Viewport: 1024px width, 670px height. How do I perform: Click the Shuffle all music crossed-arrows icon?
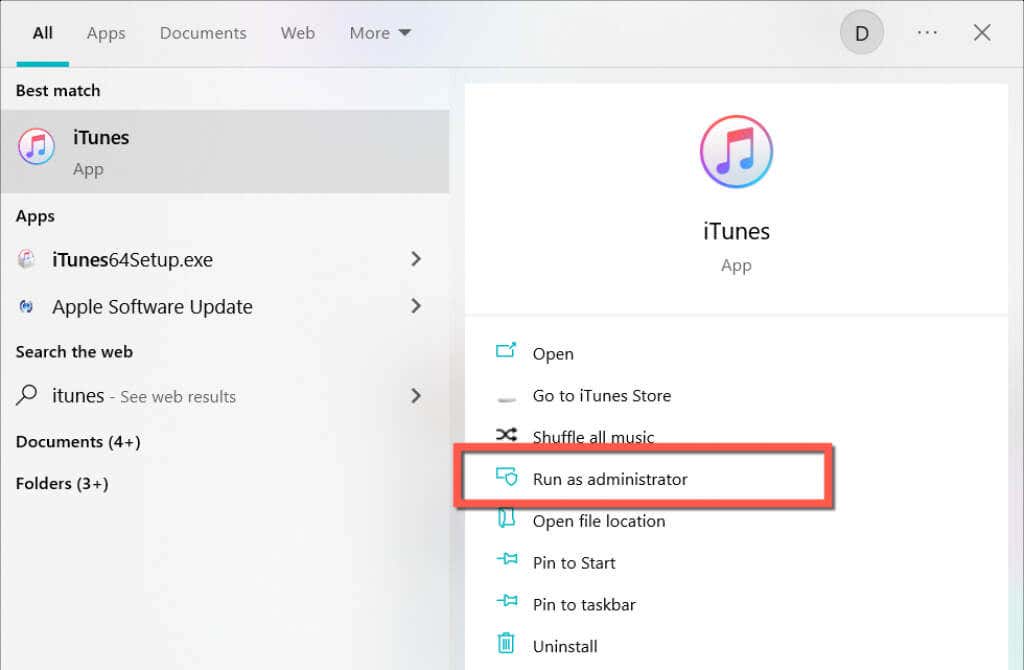click(508, 437)
